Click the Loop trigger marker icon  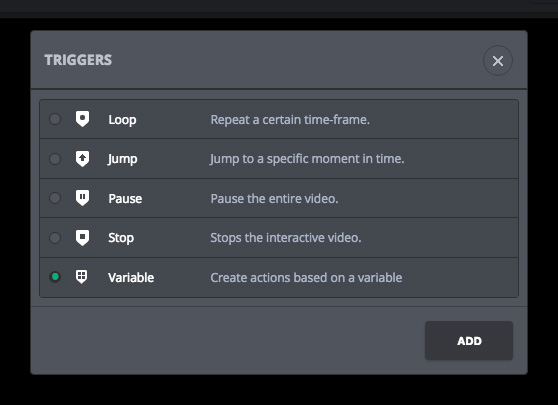pyautogui.click(x=82, y=119)
